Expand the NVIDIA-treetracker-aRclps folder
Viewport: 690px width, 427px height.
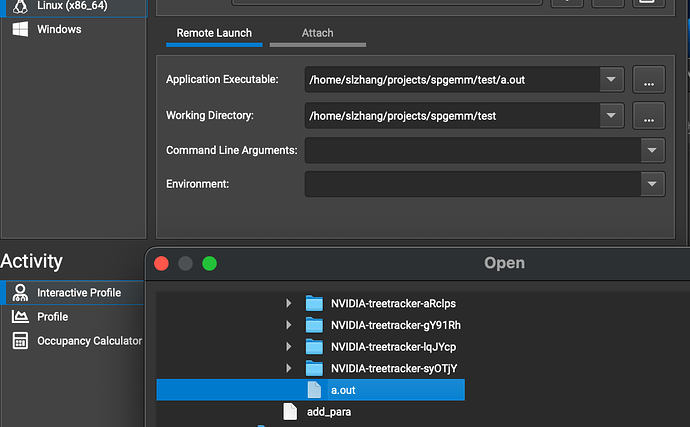[x=288, y=303]
